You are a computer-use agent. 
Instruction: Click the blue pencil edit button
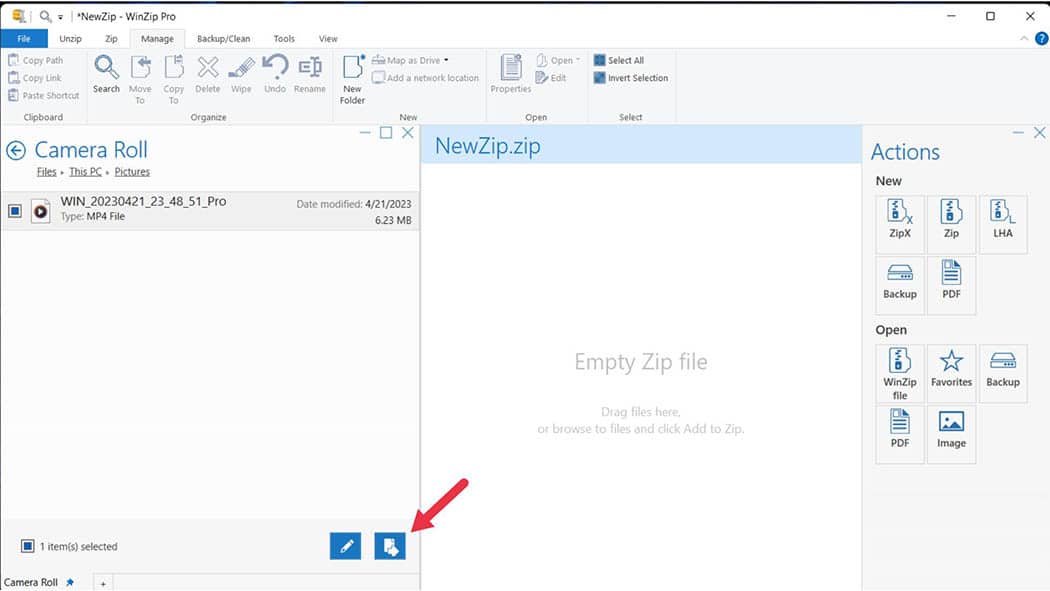[x=346, y=546]
